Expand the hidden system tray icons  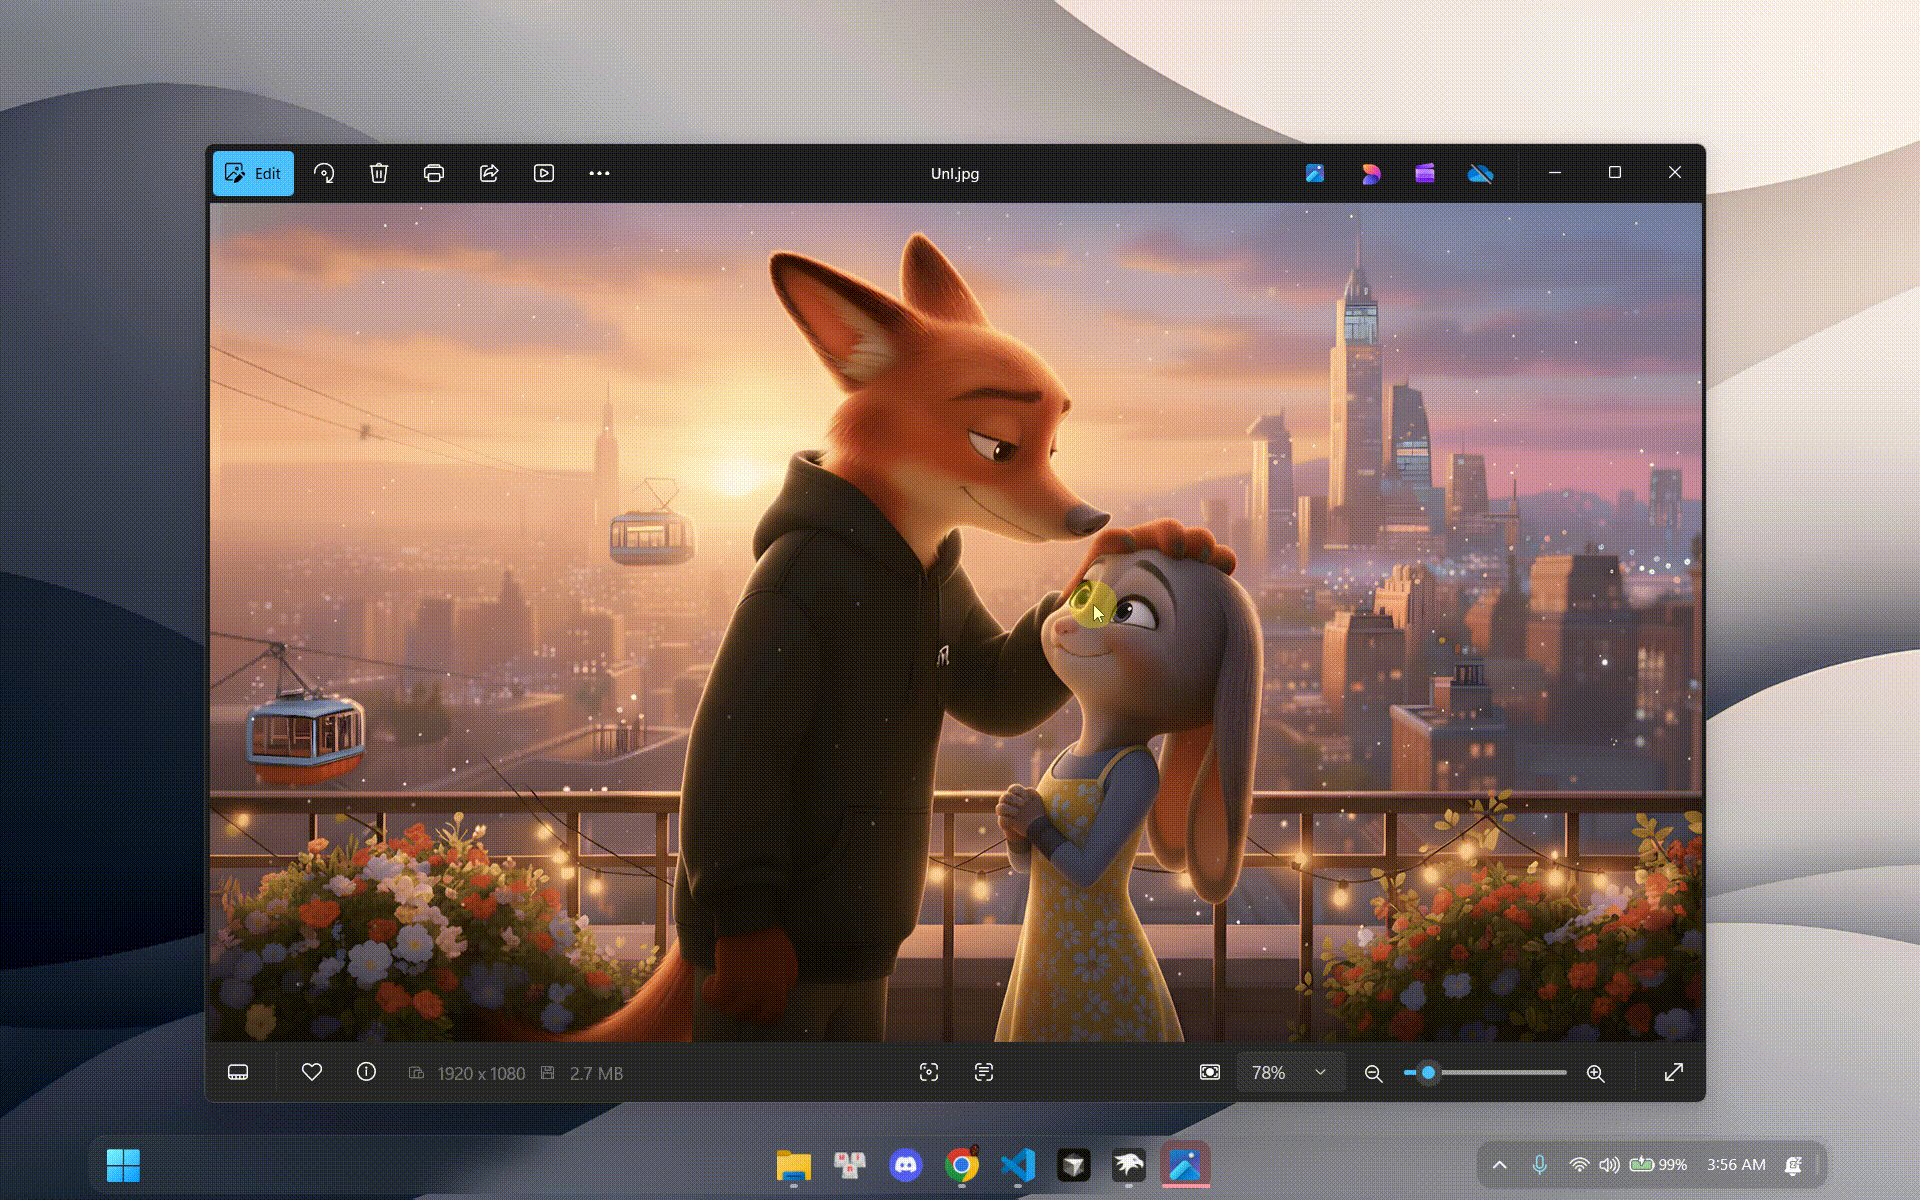tap(1500, 1165)
